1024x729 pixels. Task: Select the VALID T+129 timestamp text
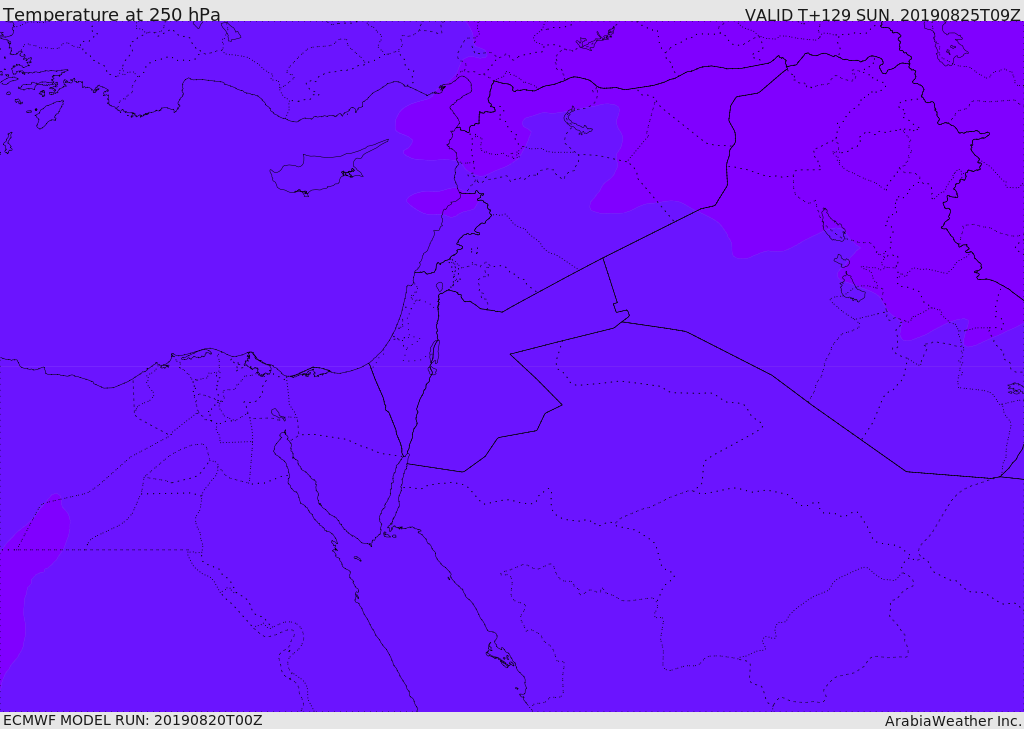(x=882, y=15)
